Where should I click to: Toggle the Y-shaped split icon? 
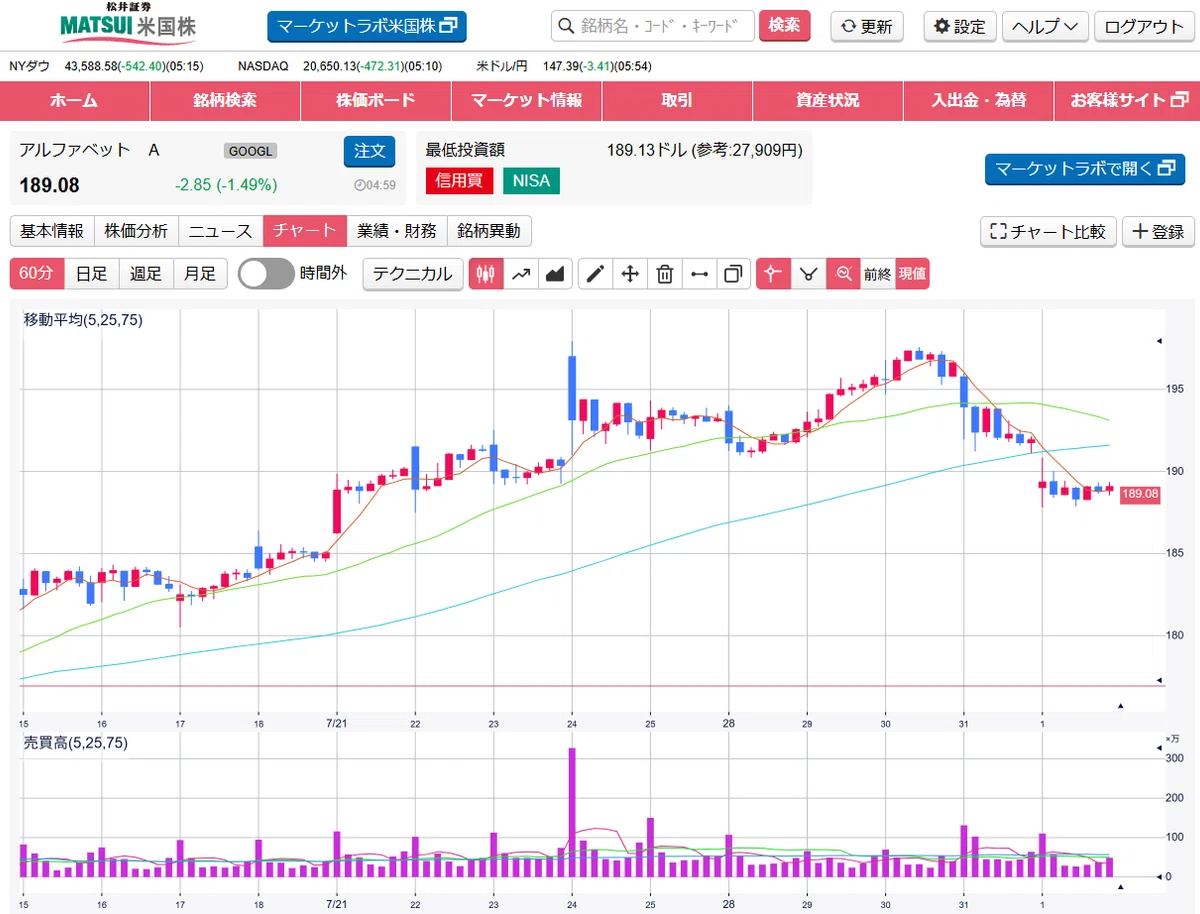click(809, 273)
